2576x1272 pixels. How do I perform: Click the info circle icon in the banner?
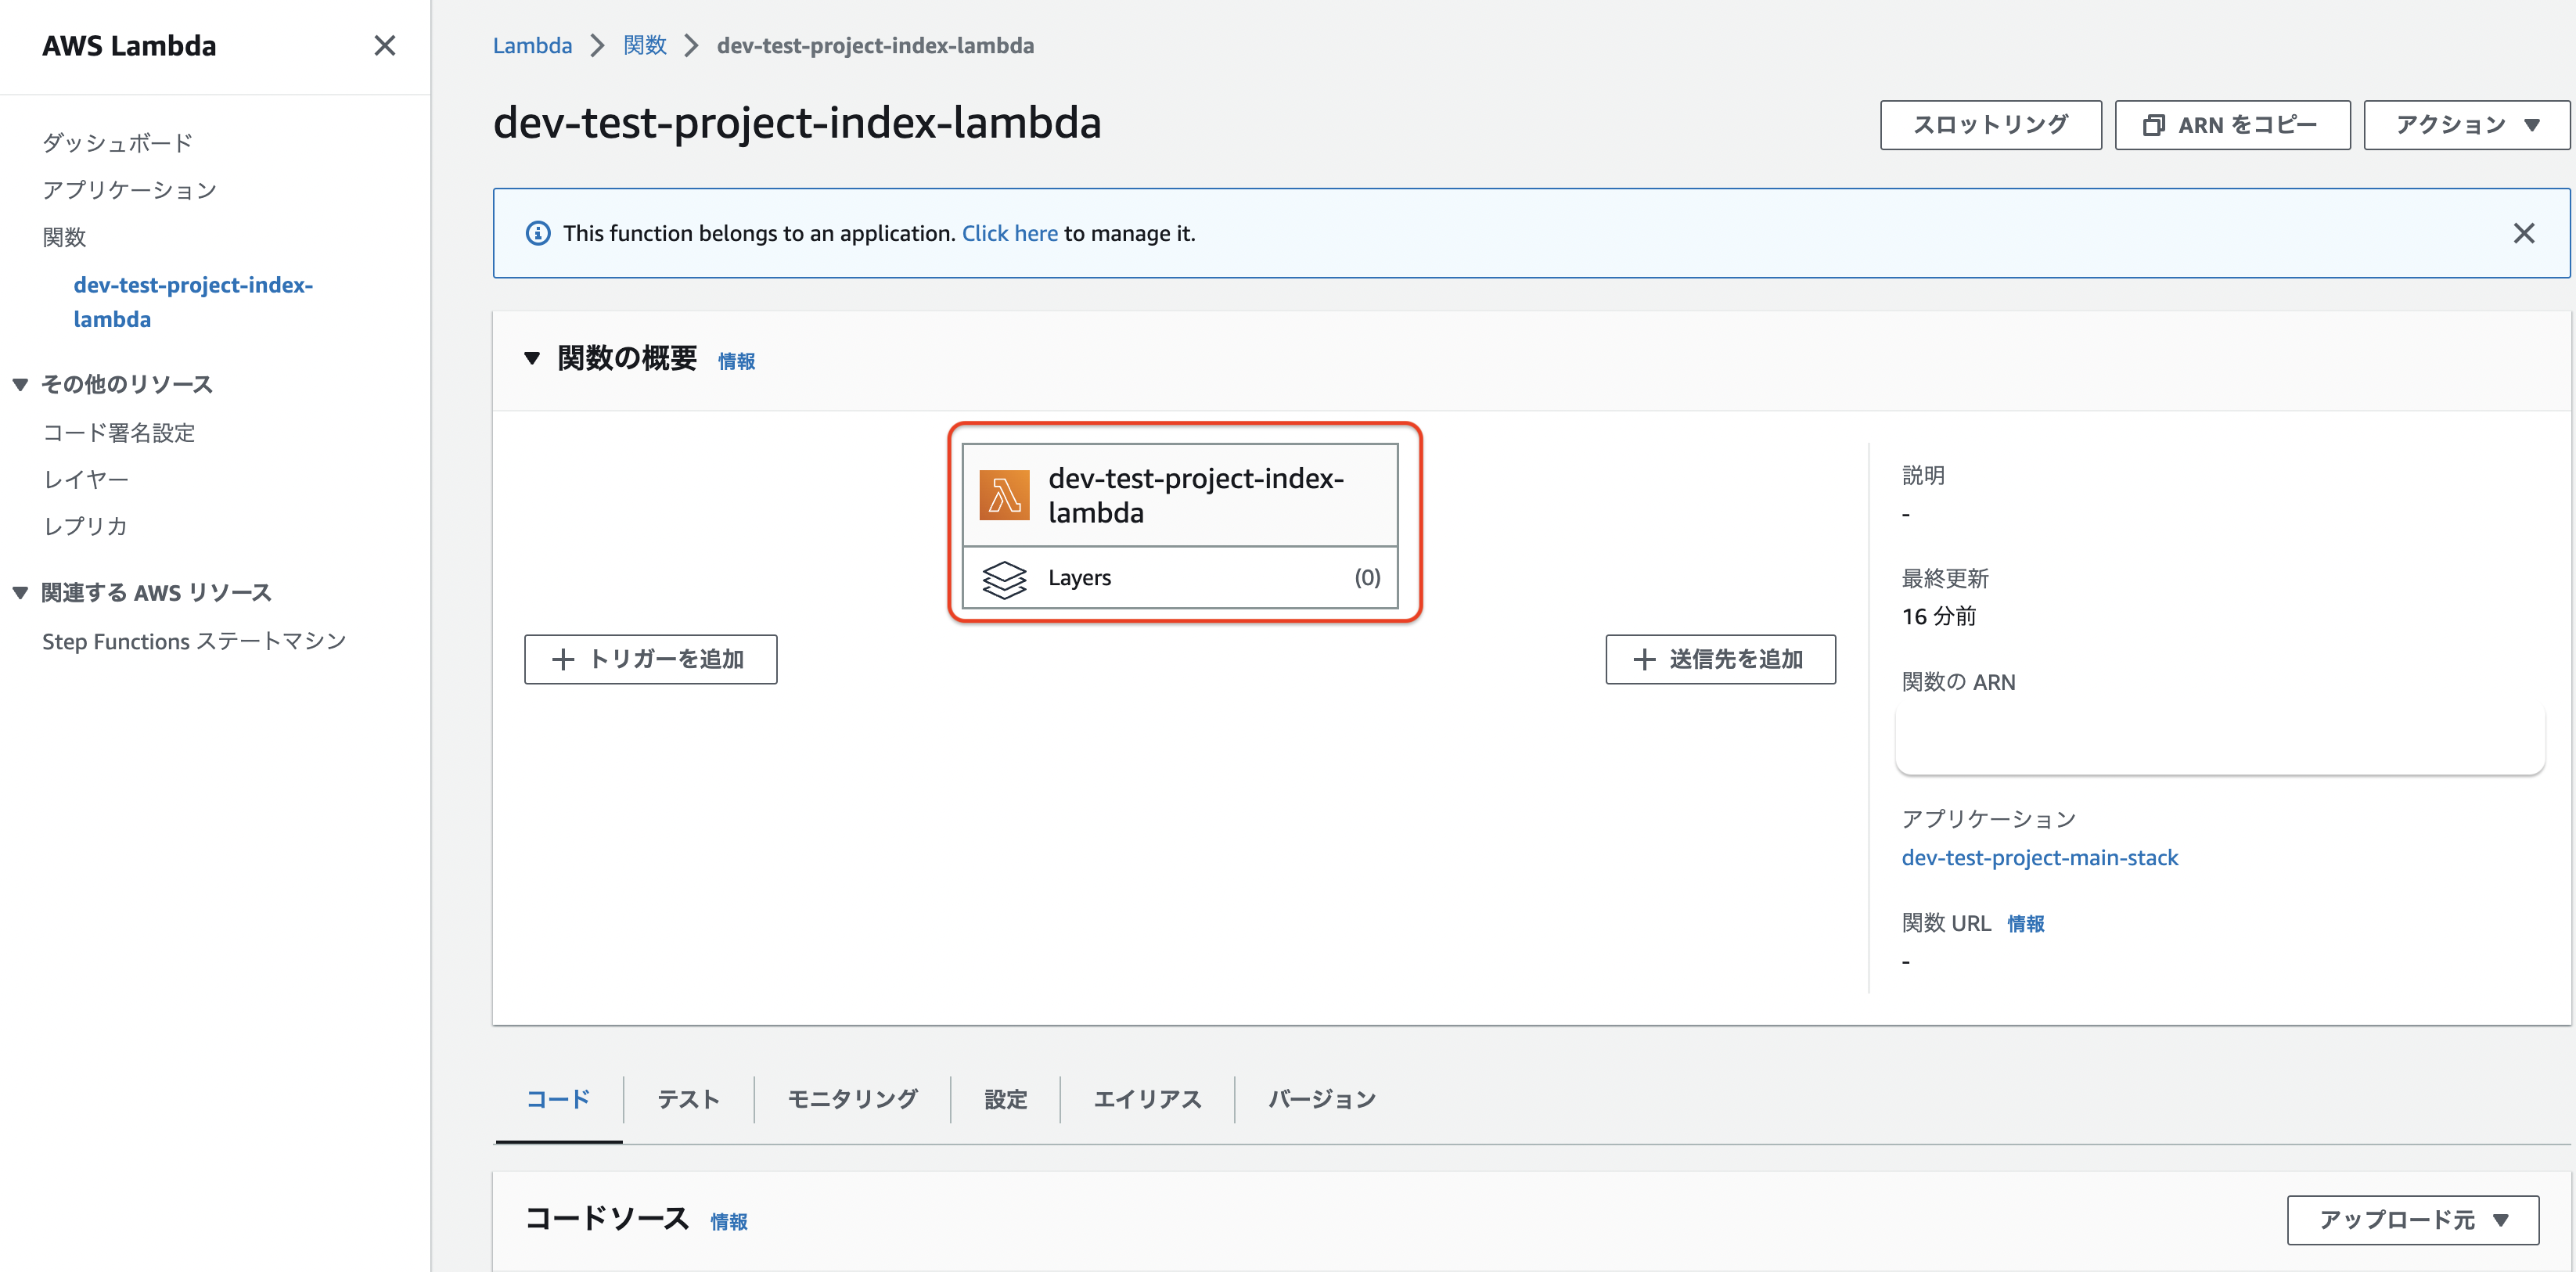(537, 232)
